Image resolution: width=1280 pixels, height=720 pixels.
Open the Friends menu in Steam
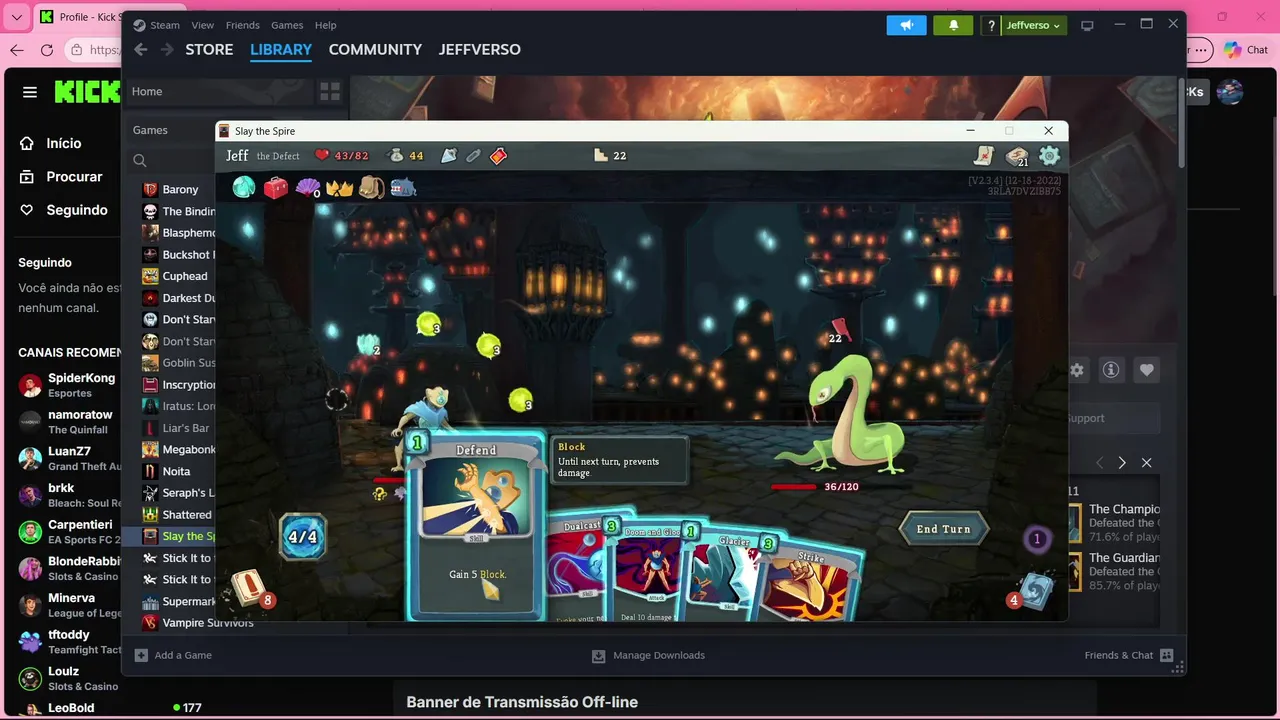[x=242, y=25]
